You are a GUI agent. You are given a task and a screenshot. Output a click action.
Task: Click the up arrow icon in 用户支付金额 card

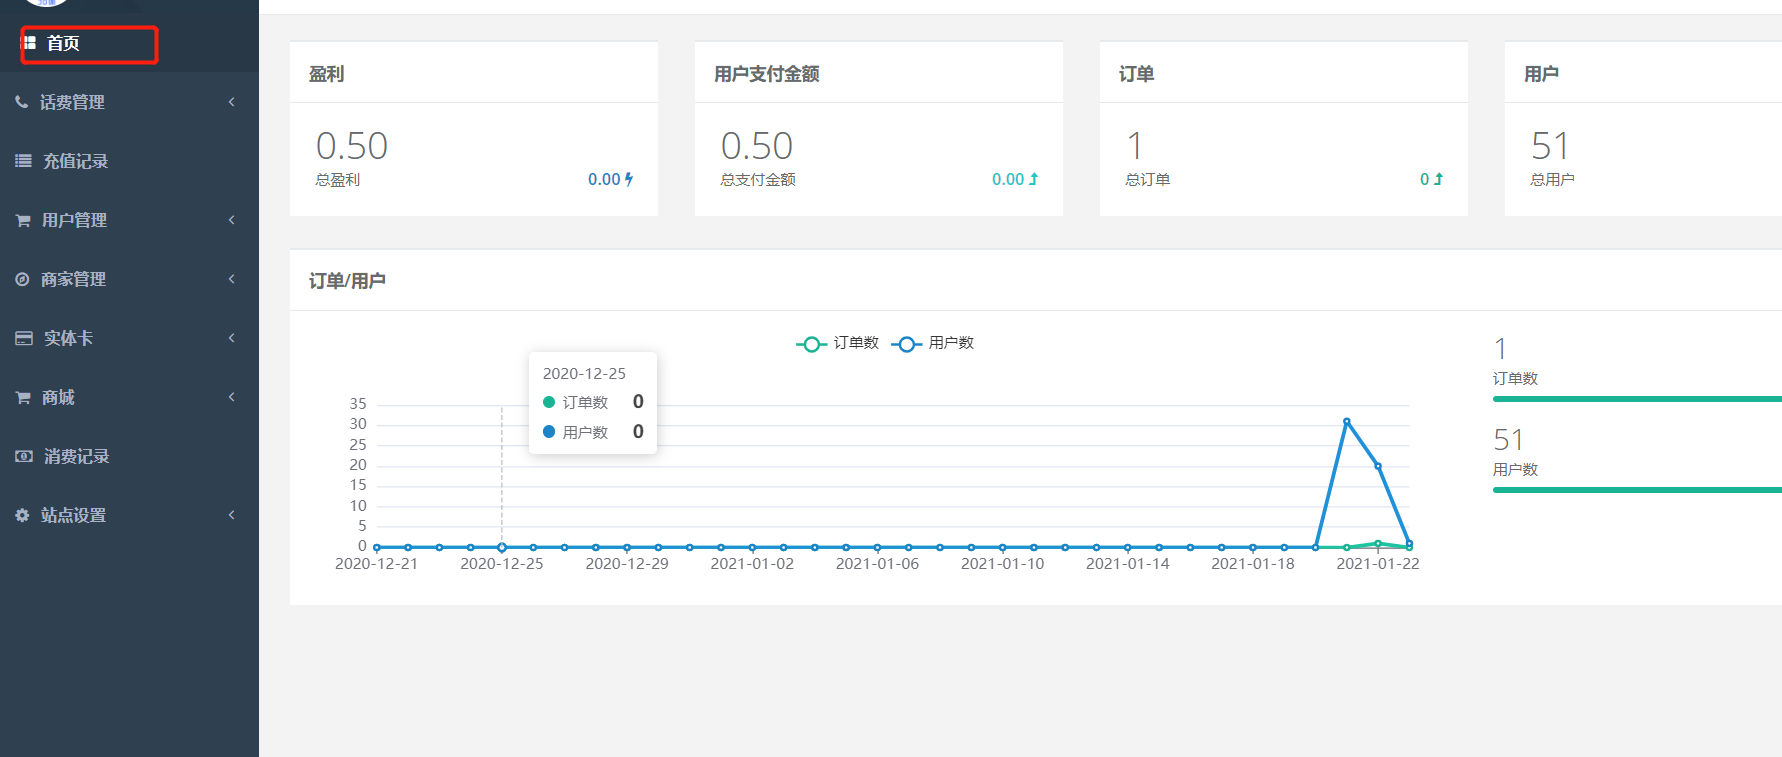tap(1034, 179)
